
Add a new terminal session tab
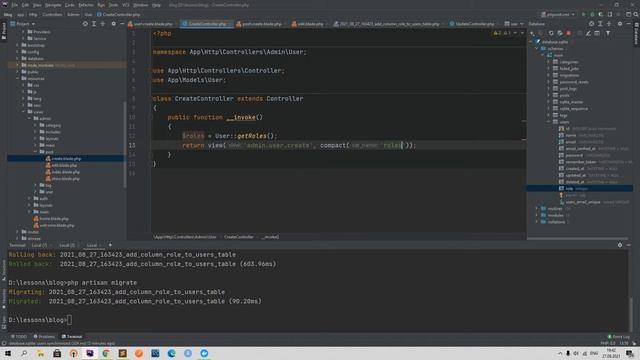[110, 245]
